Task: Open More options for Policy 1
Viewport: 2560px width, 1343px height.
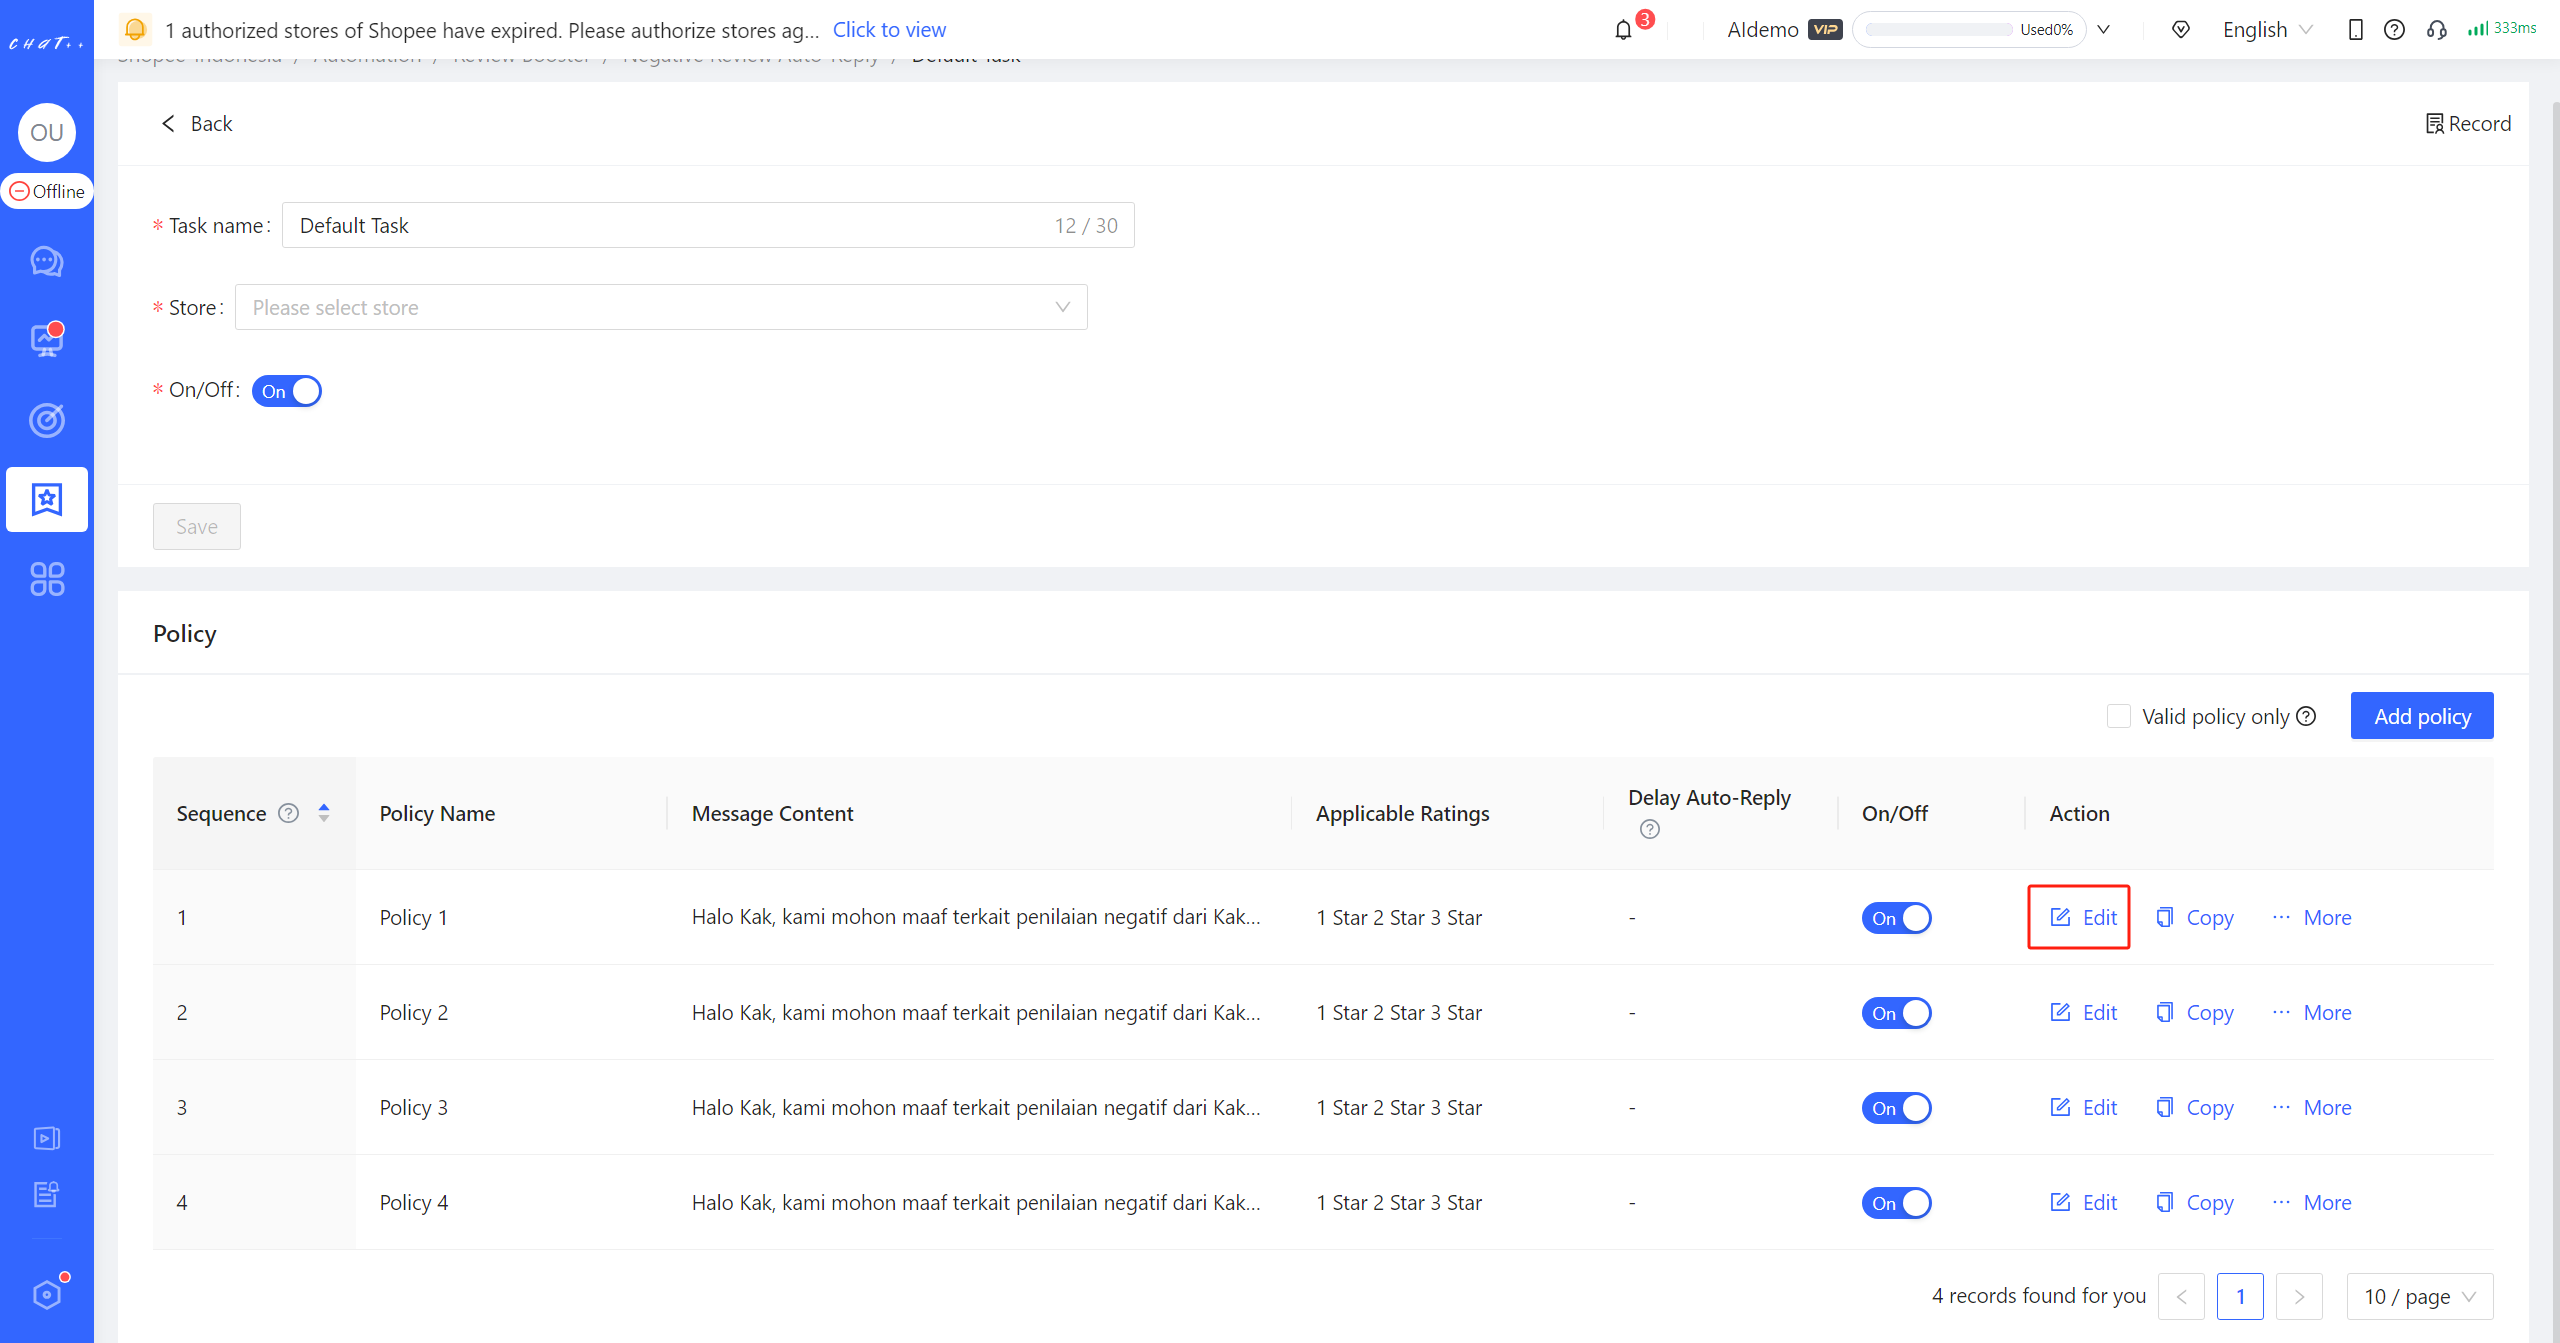Action: tap(2312, 917)
